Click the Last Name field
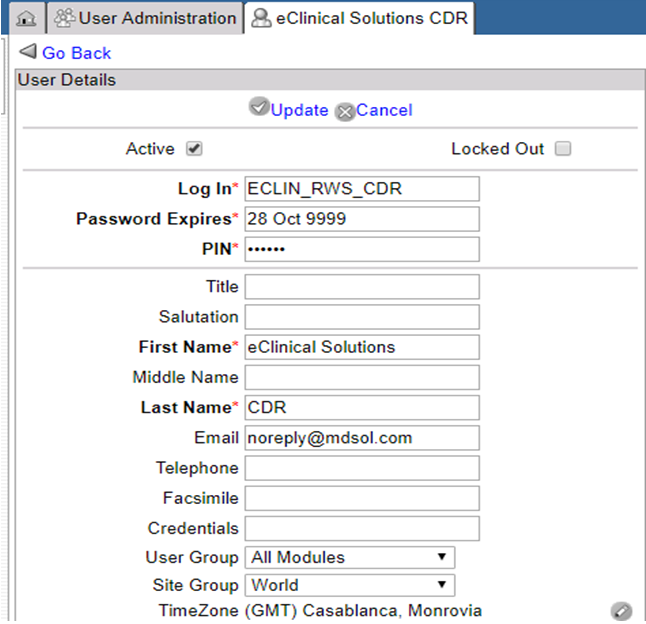 [x=362, y=407]
